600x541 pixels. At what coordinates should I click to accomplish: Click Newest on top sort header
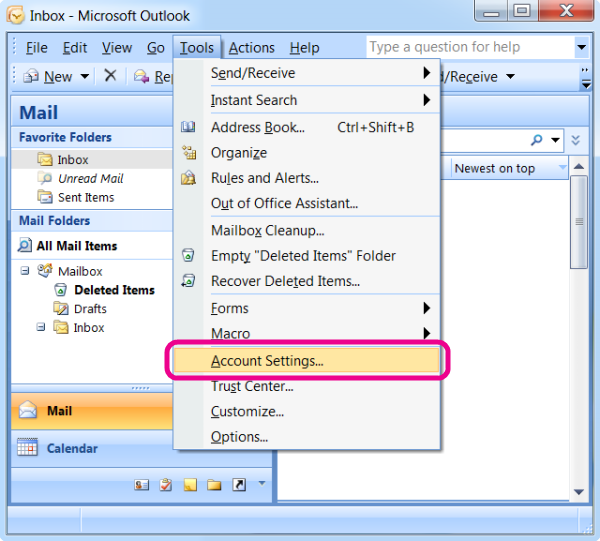coord(509,168)
